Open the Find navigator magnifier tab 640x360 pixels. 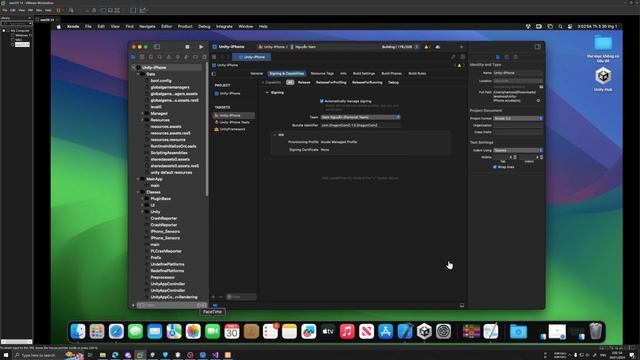pyautogui.click(x=160, y=57)
